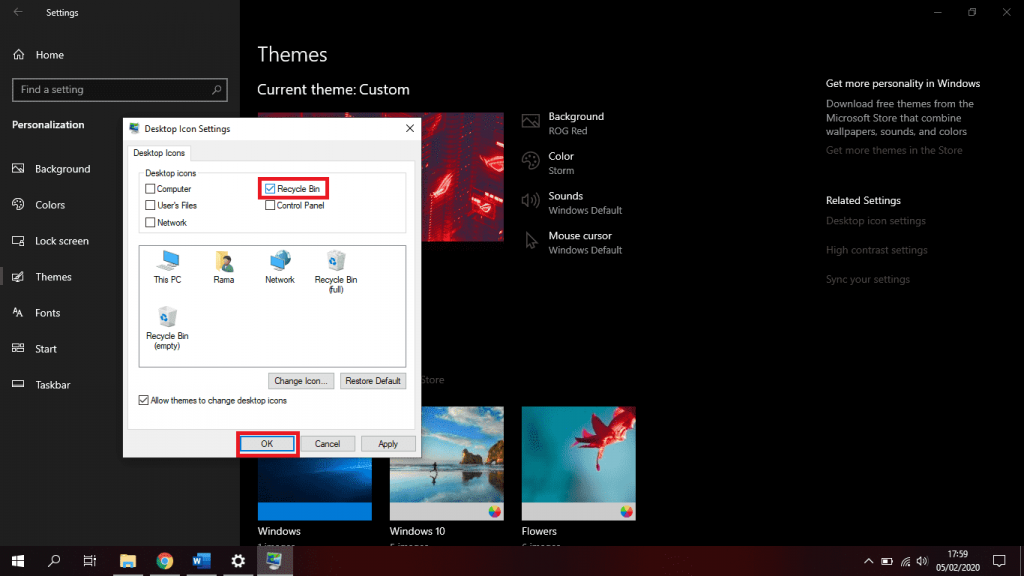
Task: Uncheck the Recycle Bin checkbox
Action: (270, 188)
